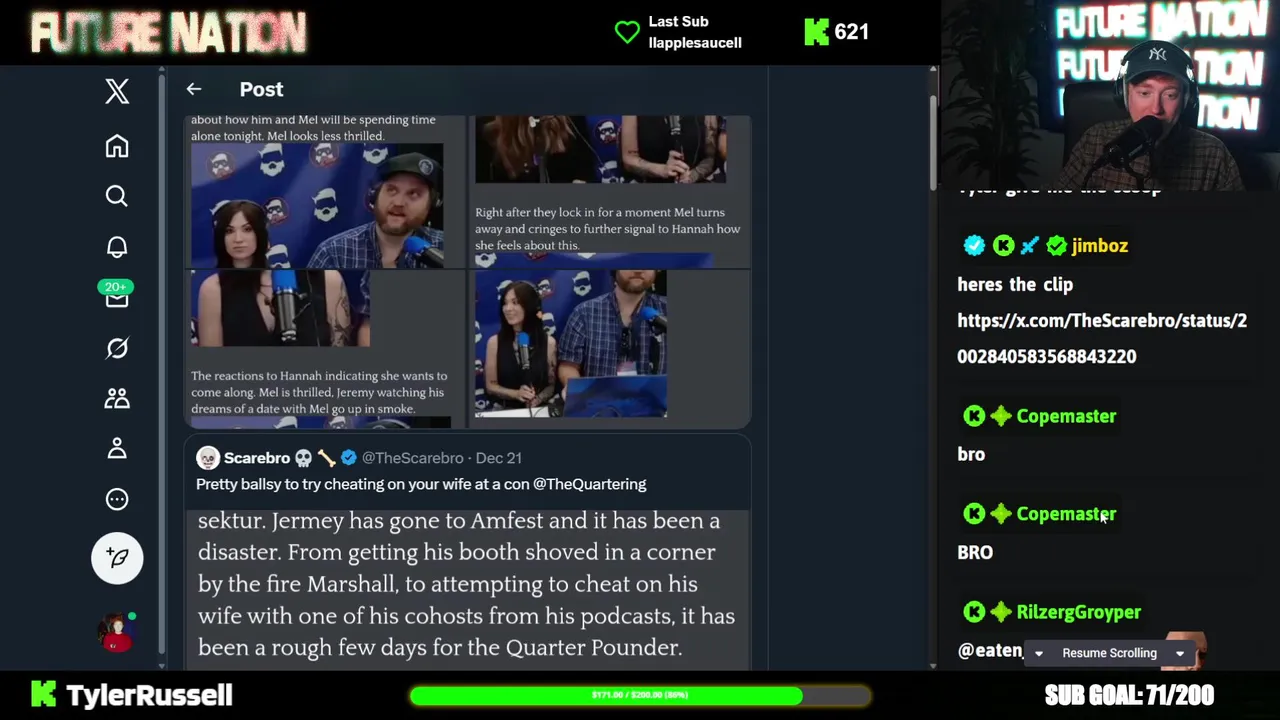The height and width of the screenshot is (720, 1280).
Task: Expand arrow right of Resume Scrolling
Action: pos(1180,653)
